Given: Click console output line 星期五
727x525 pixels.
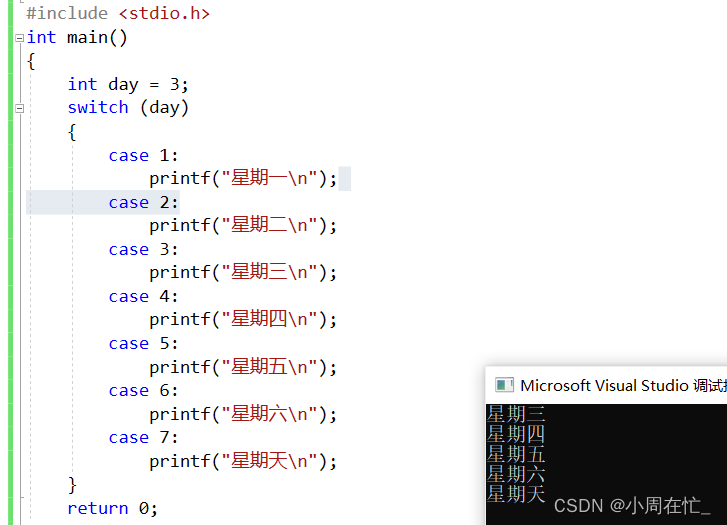Looking at the screenshot, I should click(516, 454).
